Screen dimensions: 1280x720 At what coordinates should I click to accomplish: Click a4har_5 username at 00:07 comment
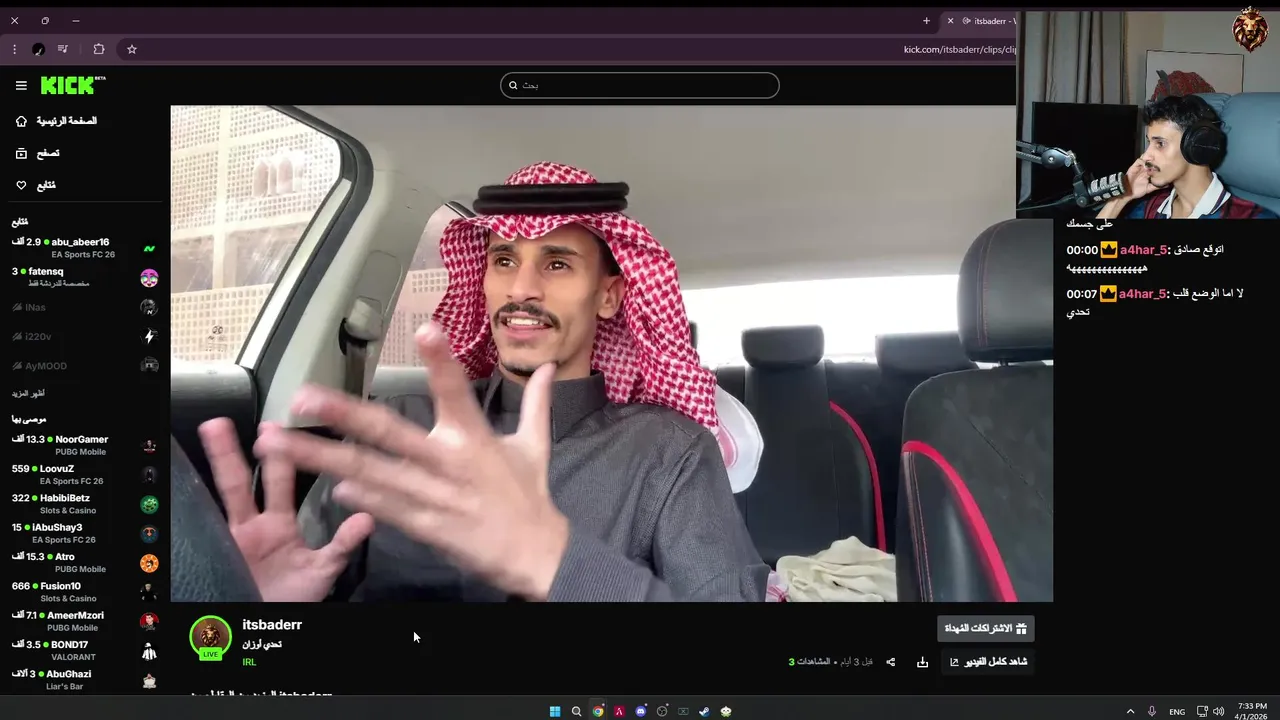tap(1143, 294)
